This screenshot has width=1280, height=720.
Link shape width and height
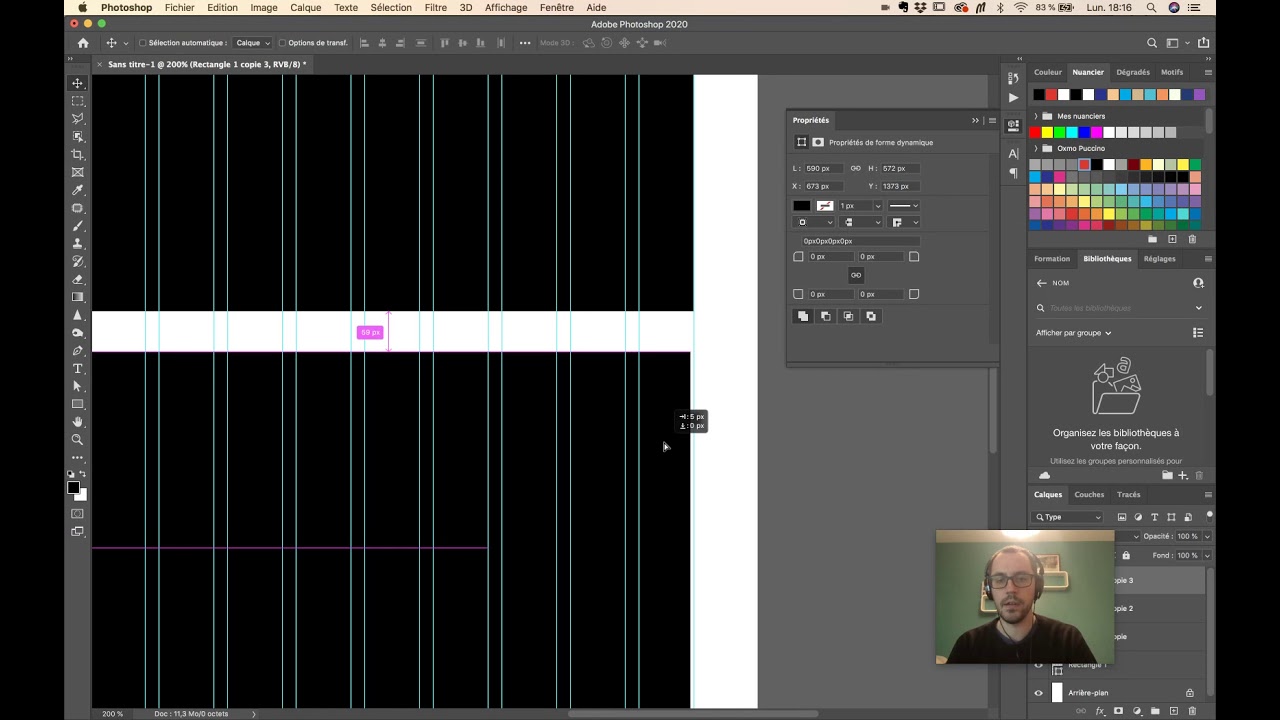855,168
